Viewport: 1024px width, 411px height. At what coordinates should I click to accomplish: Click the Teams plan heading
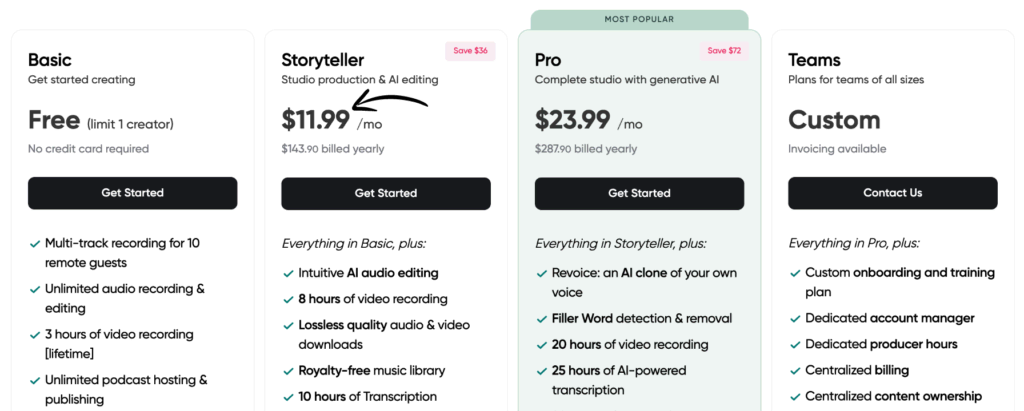[814, 60]
